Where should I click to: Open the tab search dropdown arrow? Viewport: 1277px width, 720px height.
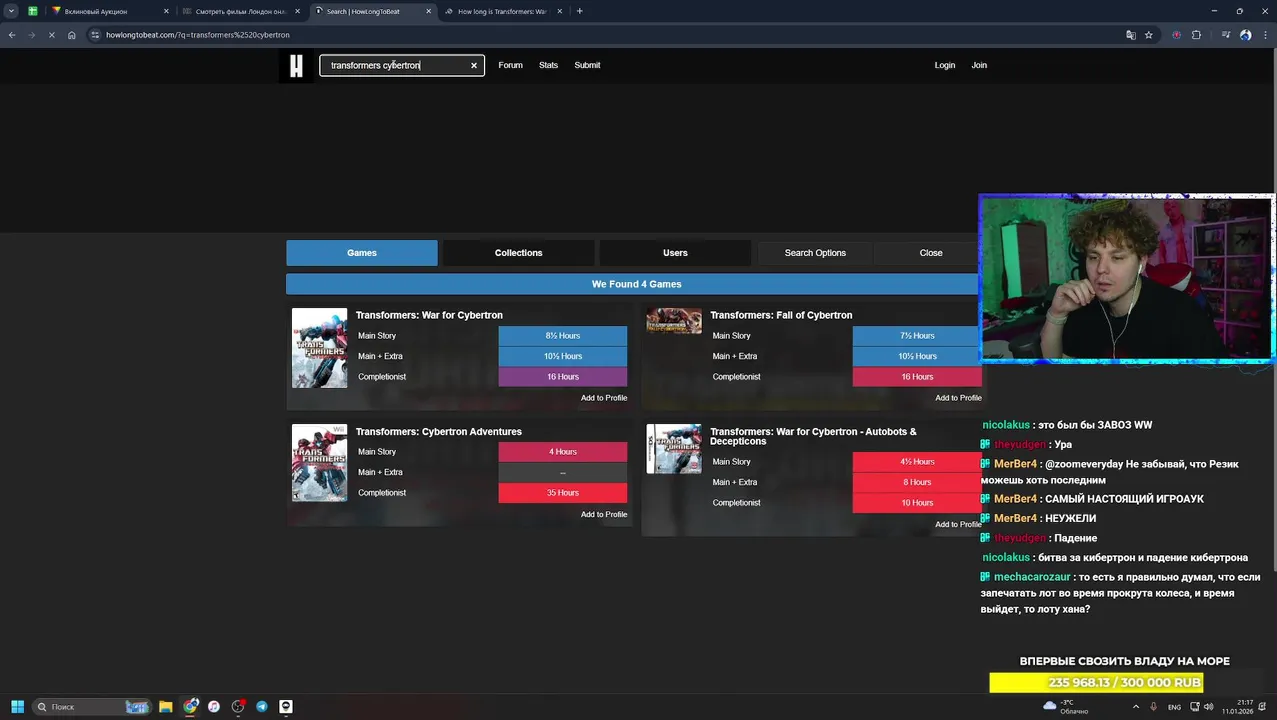point(11,11)
